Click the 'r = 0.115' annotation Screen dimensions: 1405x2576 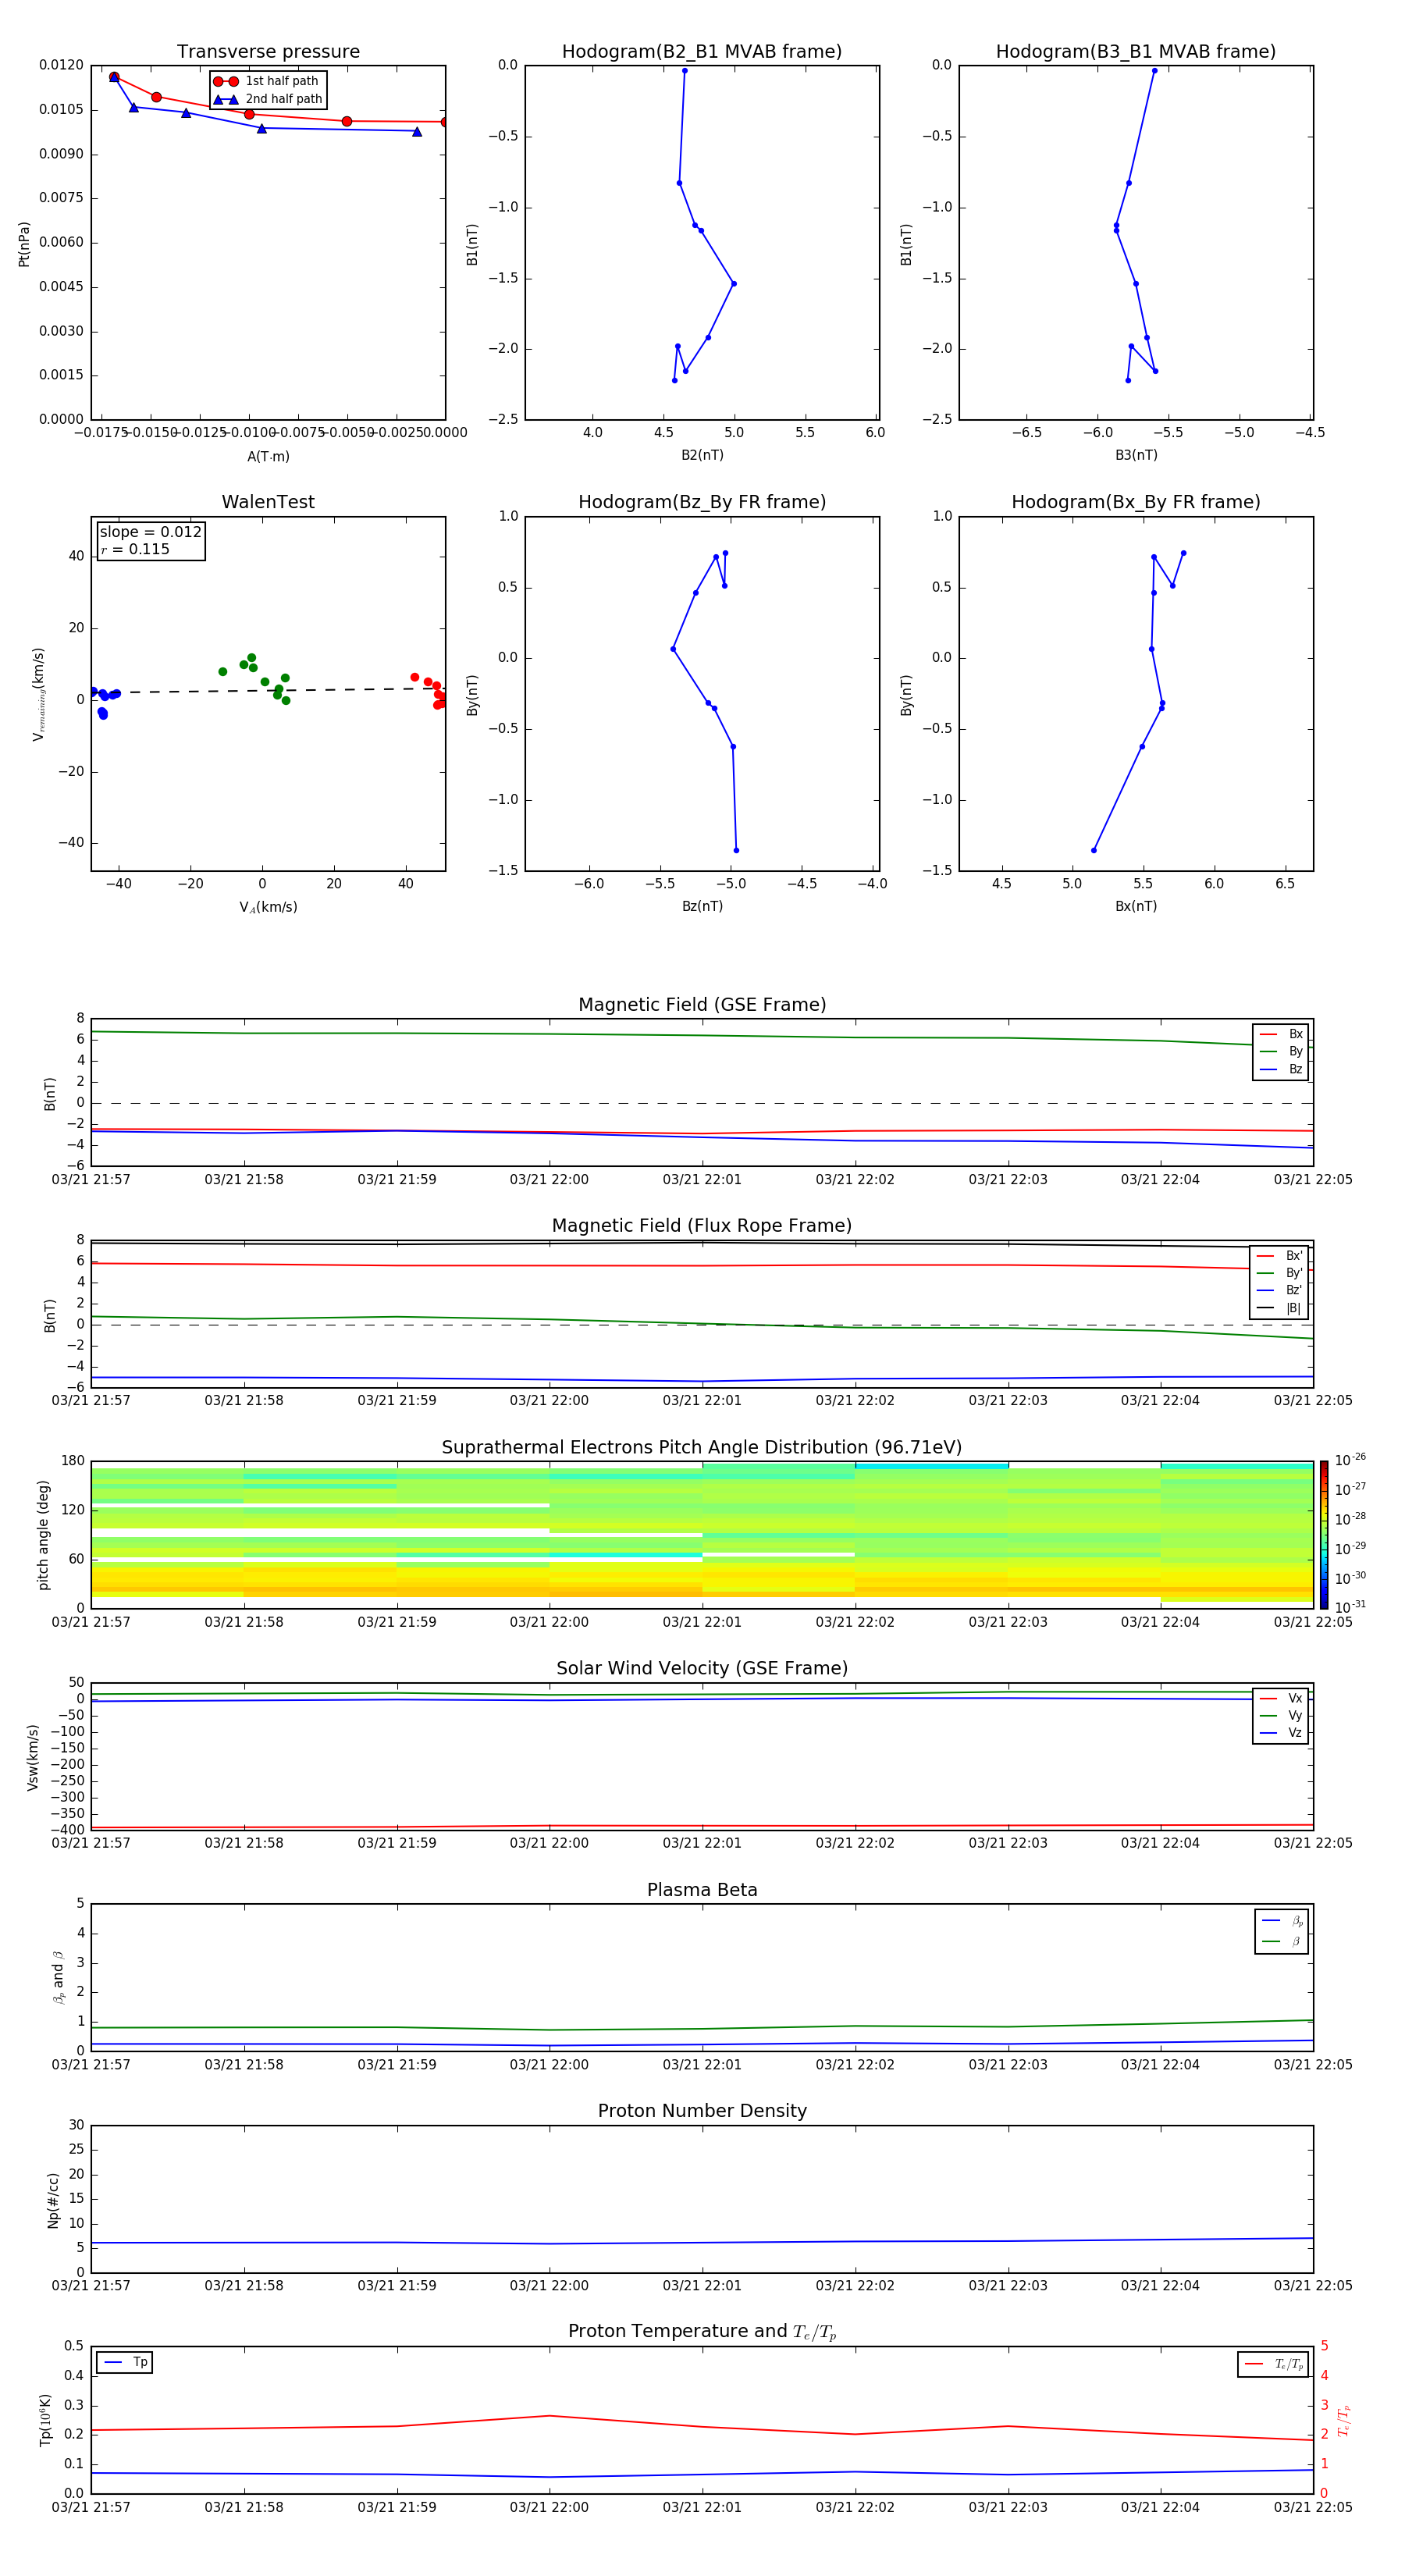click(x=136, y=549)
